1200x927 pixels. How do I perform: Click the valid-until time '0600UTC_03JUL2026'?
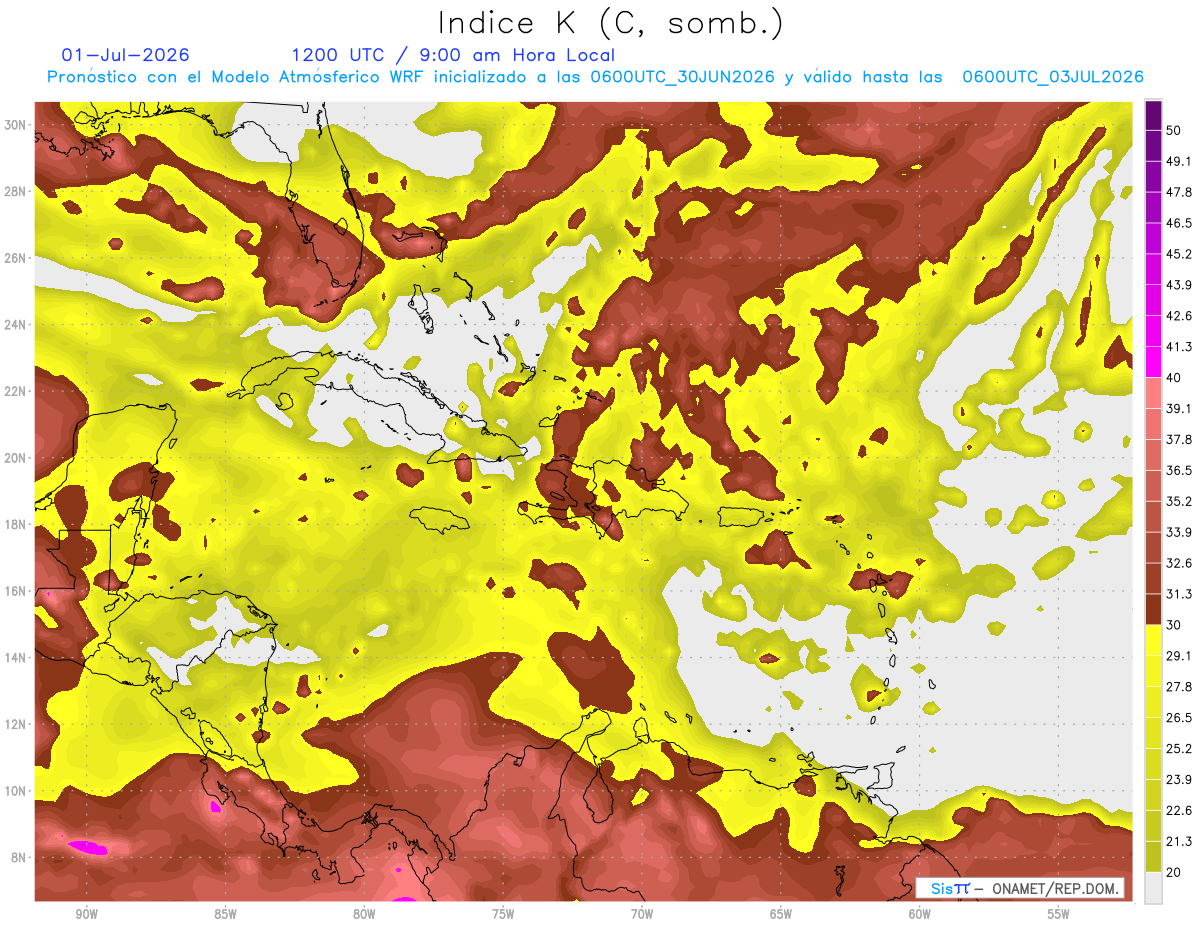[1053, 77]
